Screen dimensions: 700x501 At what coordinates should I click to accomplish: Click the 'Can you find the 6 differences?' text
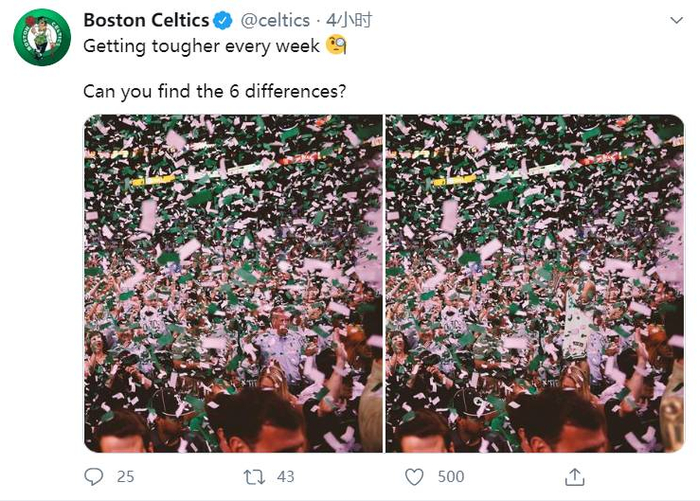[214, 92]
